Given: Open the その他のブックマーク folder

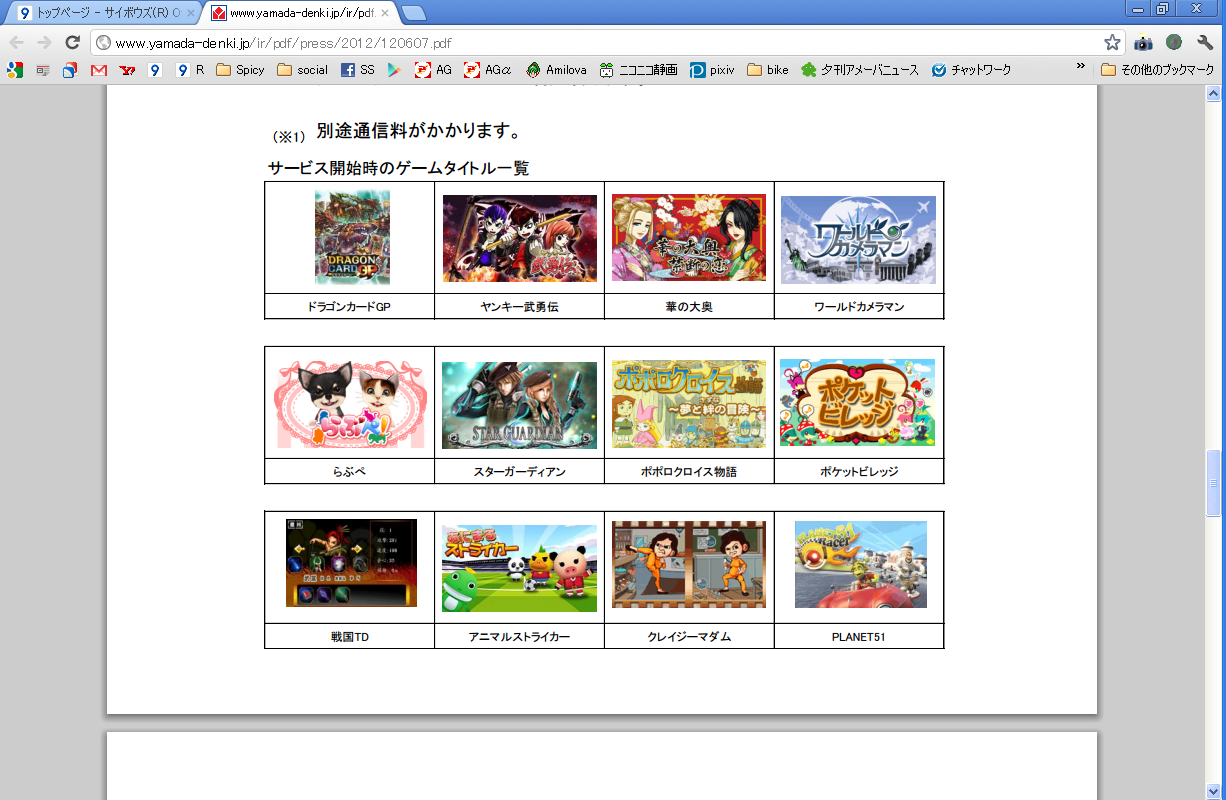Looking at the screenshot, I should pos(1159,70).
